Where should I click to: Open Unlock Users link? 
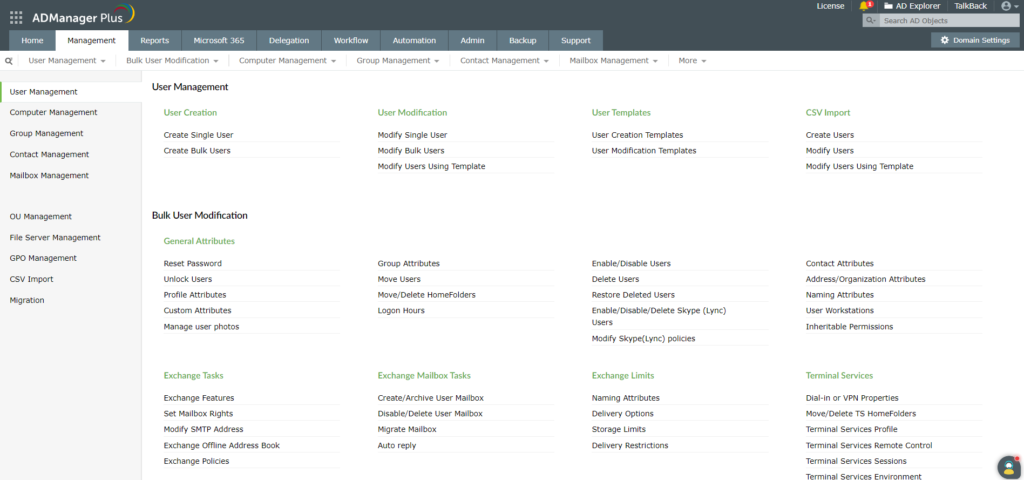(x=187, y=280)
